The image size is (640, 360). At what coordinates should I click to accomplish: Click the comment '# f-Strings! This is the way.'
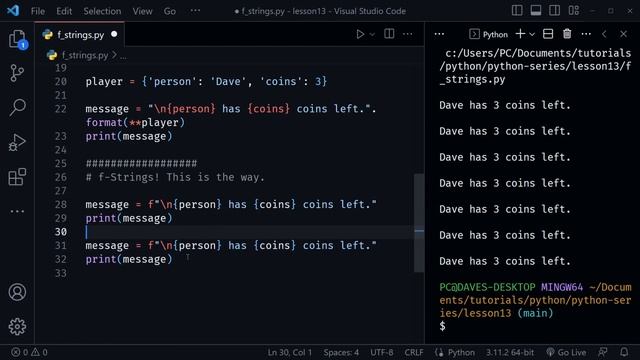coord(175,177)
